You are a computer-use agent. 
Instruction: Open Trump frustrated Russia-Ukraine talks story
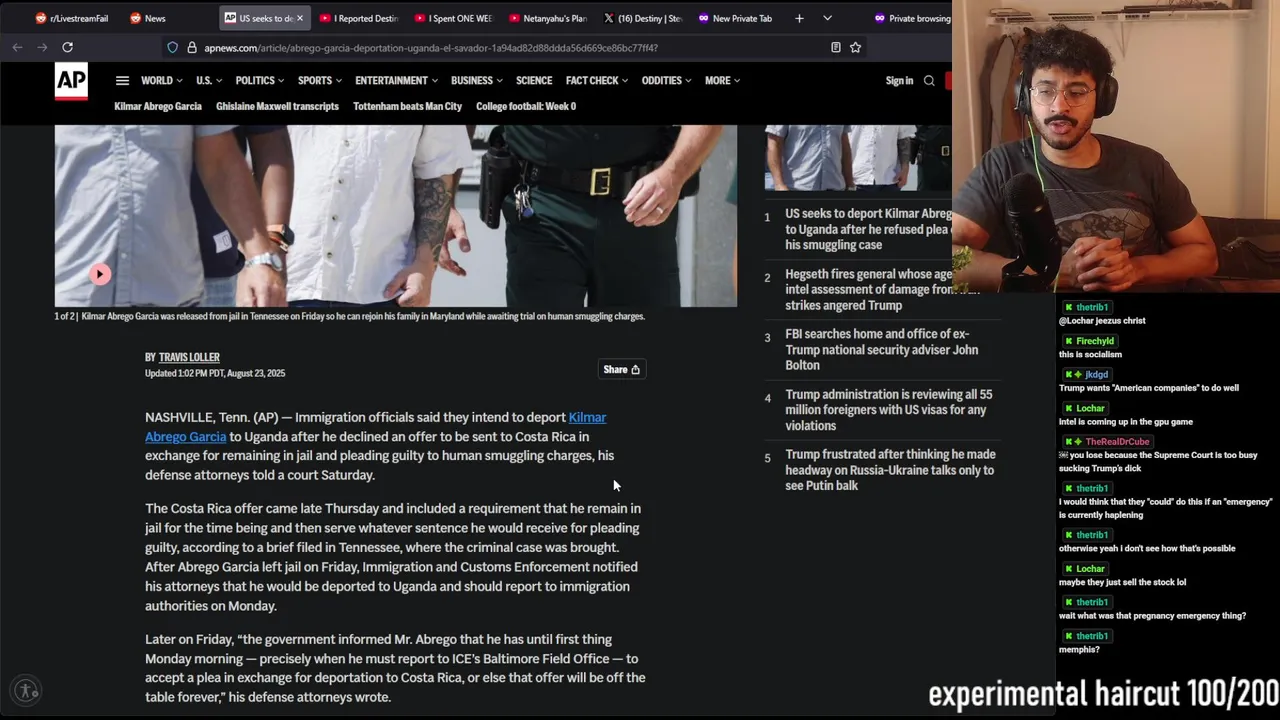(890, 470)
